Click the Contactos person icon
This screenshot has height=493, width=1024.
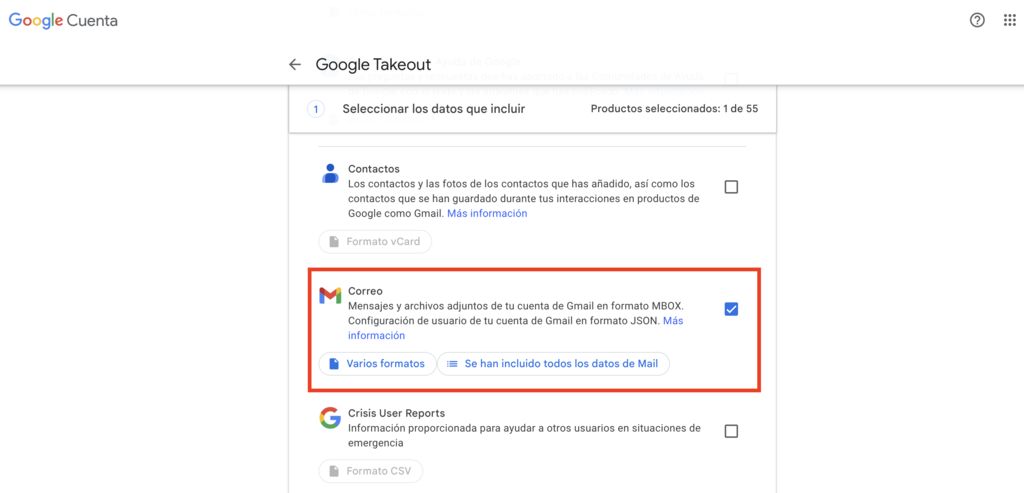coord(330,173)
